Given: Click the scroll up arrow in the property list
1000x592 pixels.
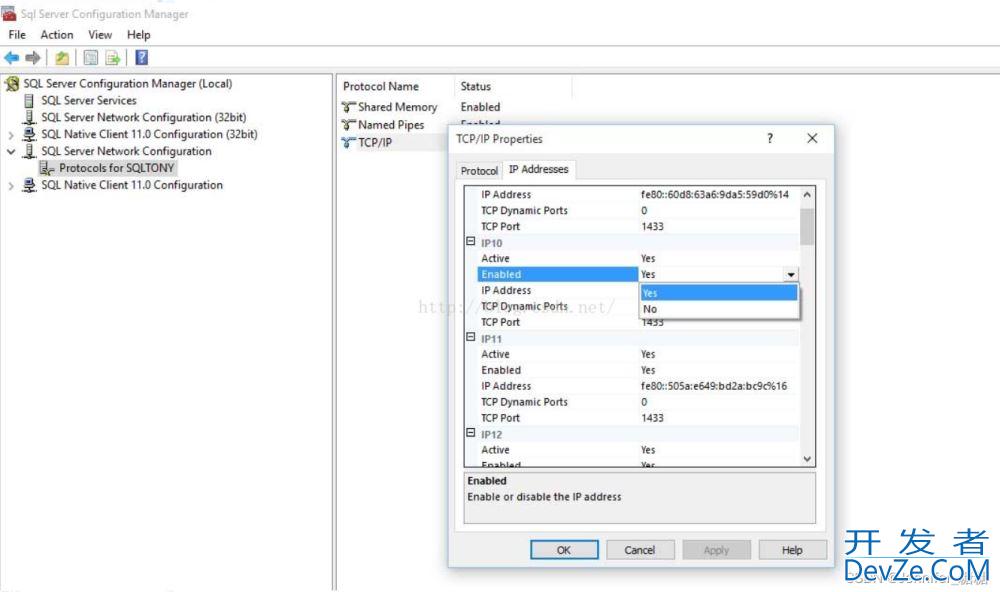Looking at the screenshot, I should tap(807, 195).
